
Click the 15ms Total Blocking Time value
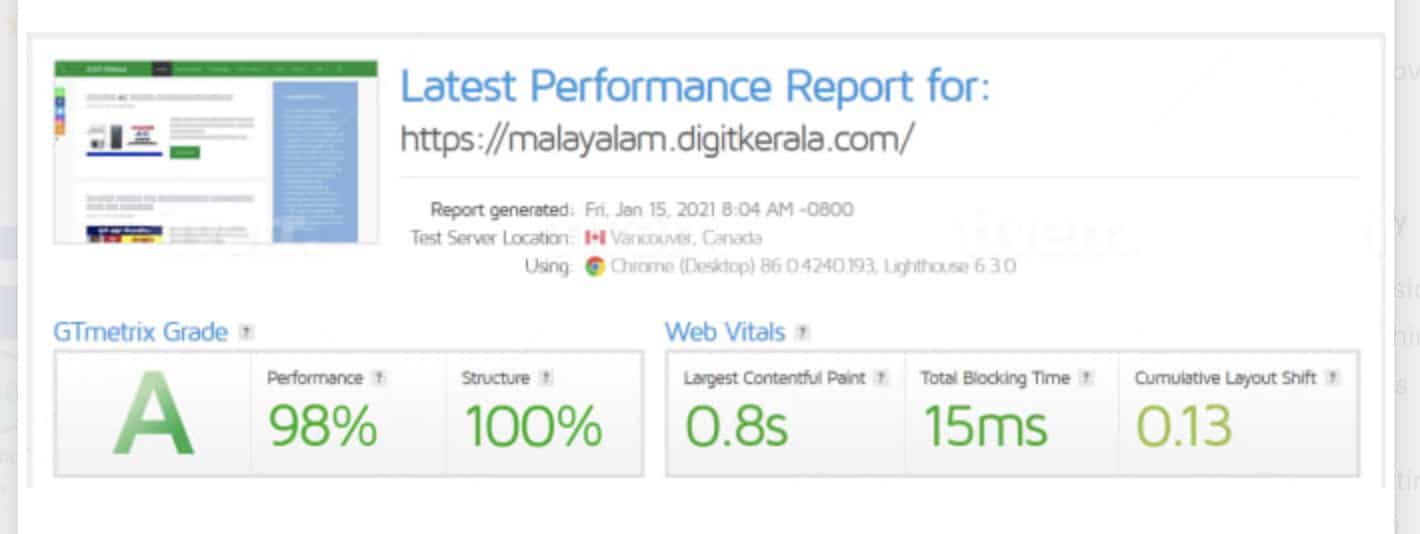[984, 426]
